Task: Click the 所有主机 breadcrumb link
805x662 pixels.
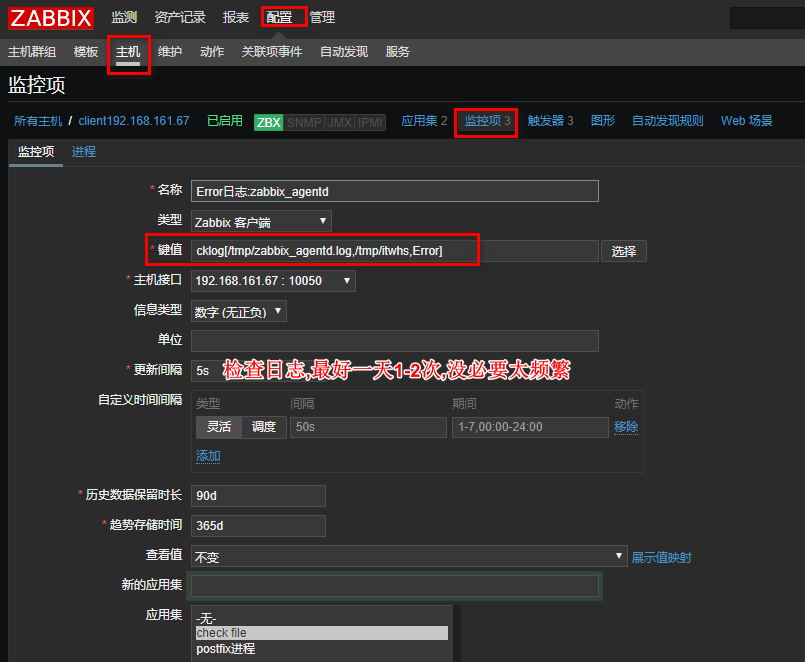Action: pyautogui.click(x=38, y=121)
